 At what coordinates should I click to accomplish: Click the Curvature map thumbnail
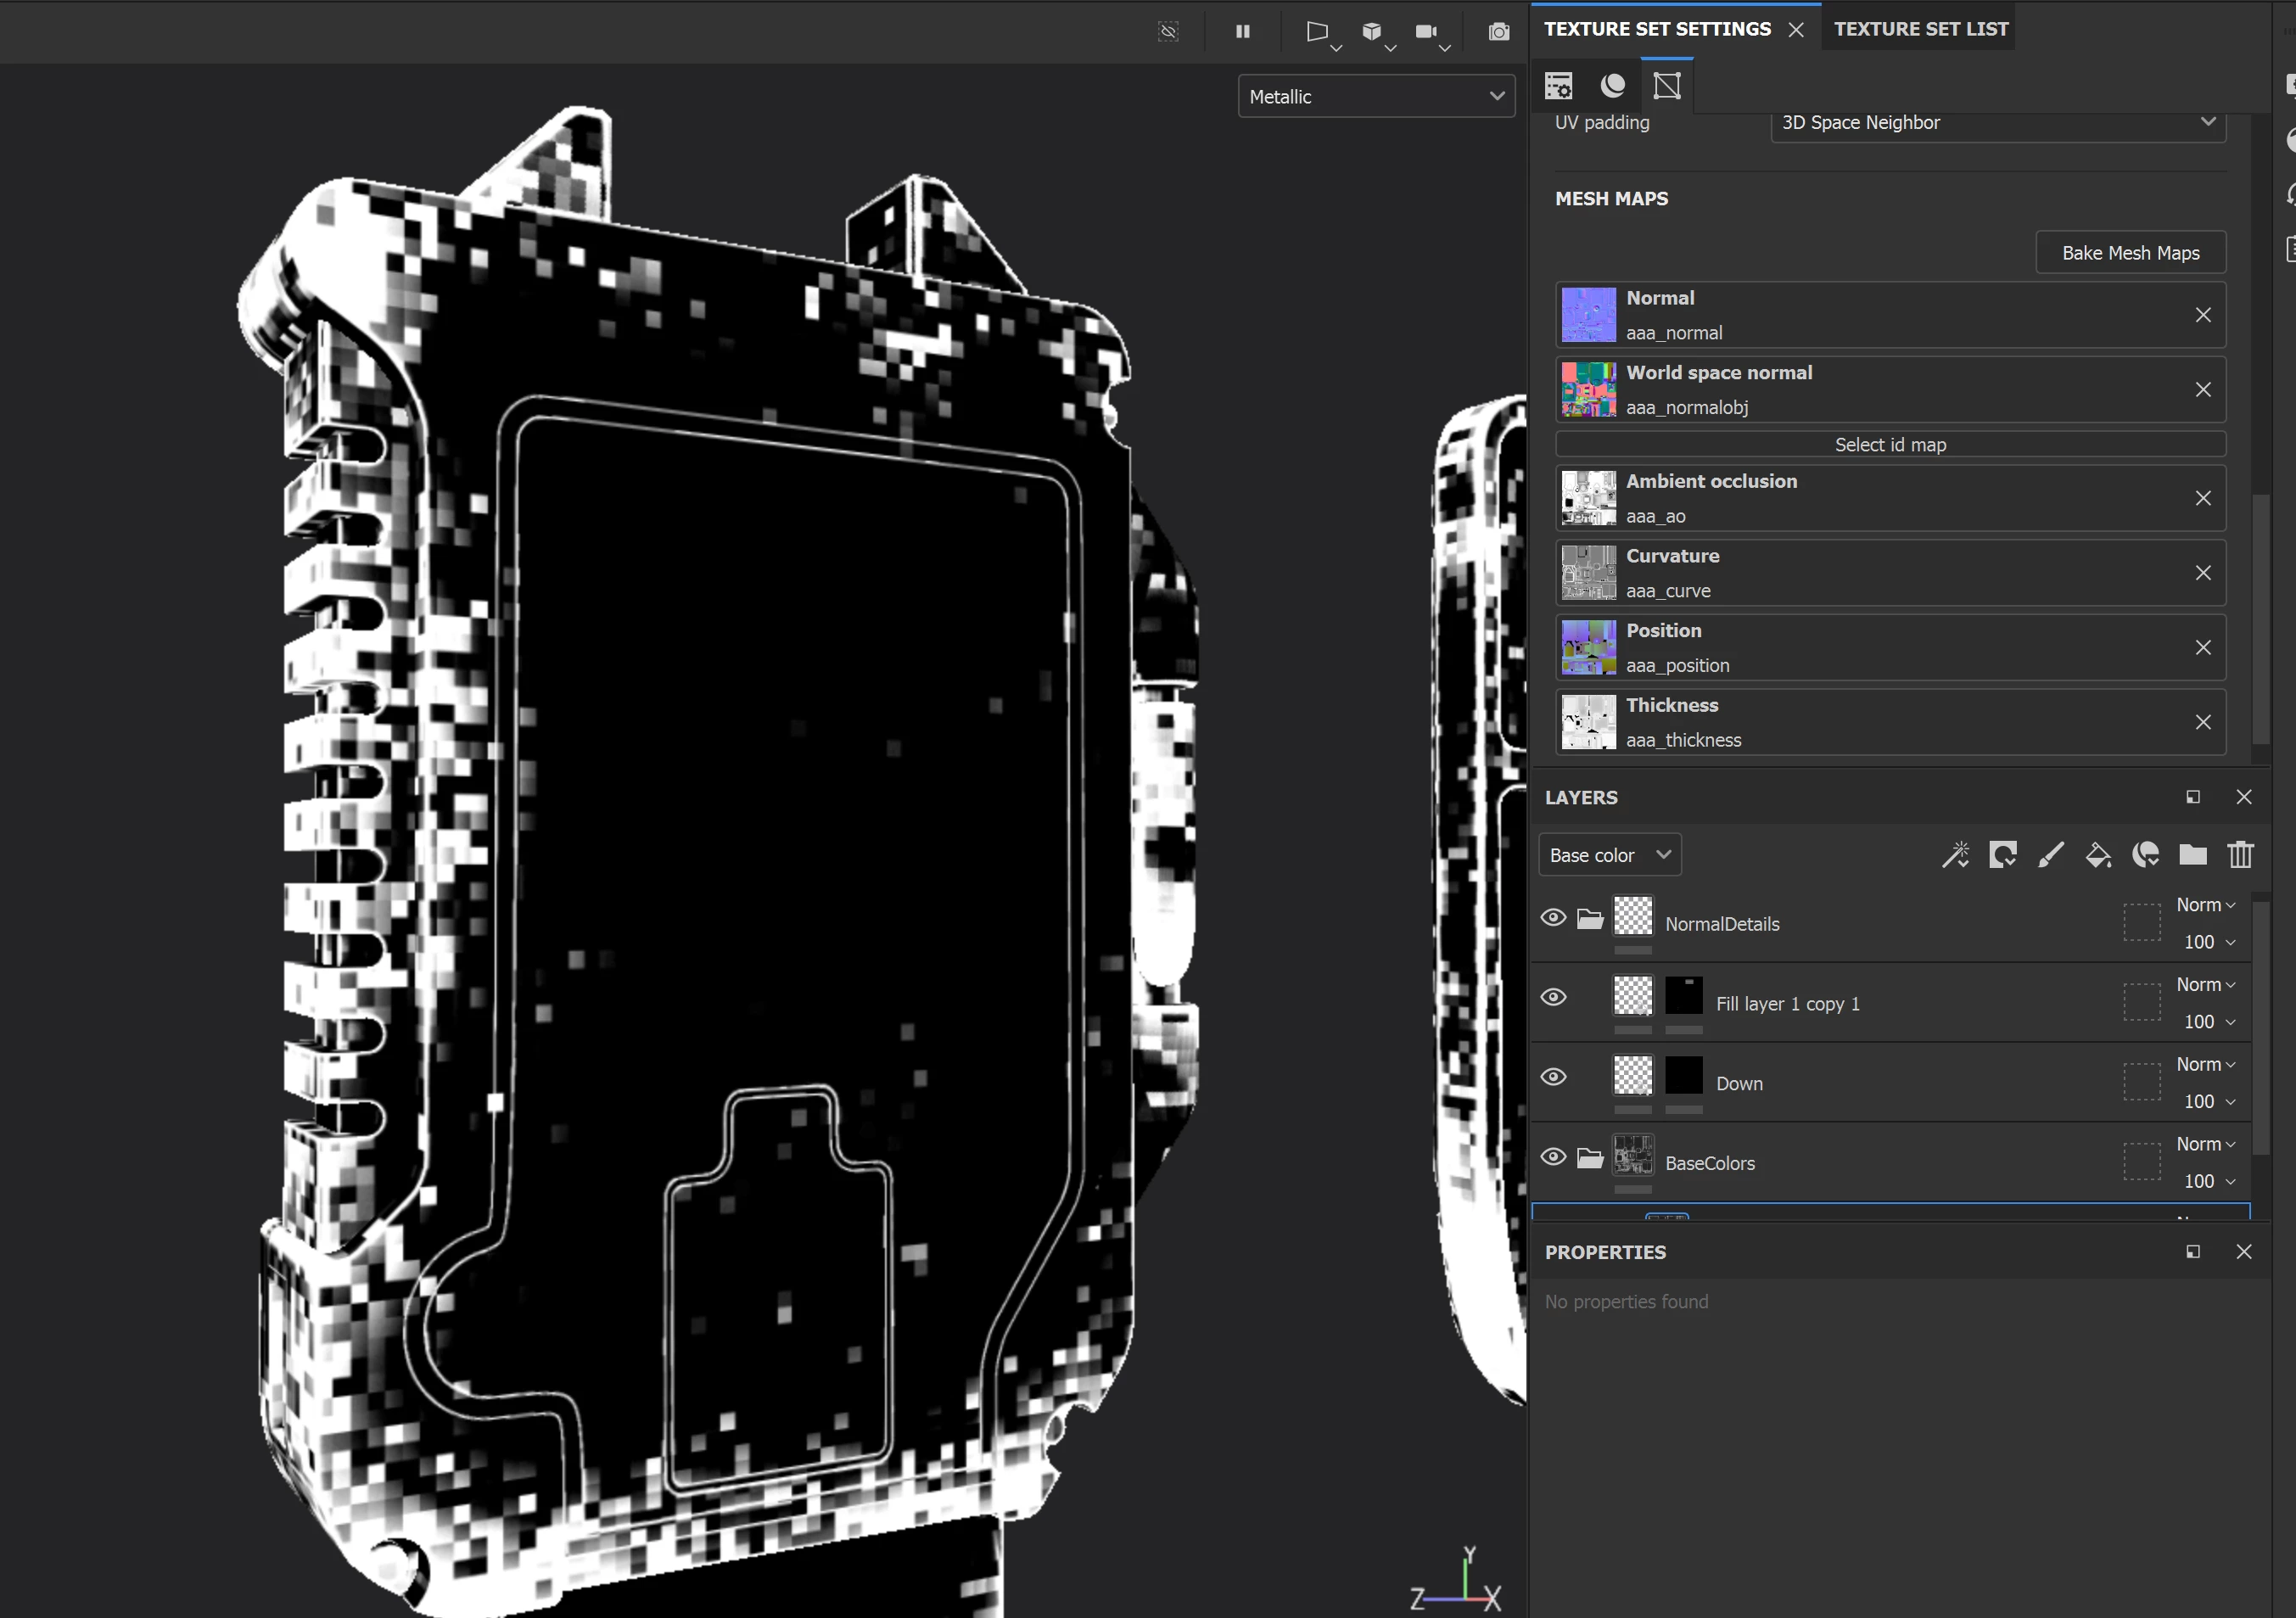(1588, 573)
